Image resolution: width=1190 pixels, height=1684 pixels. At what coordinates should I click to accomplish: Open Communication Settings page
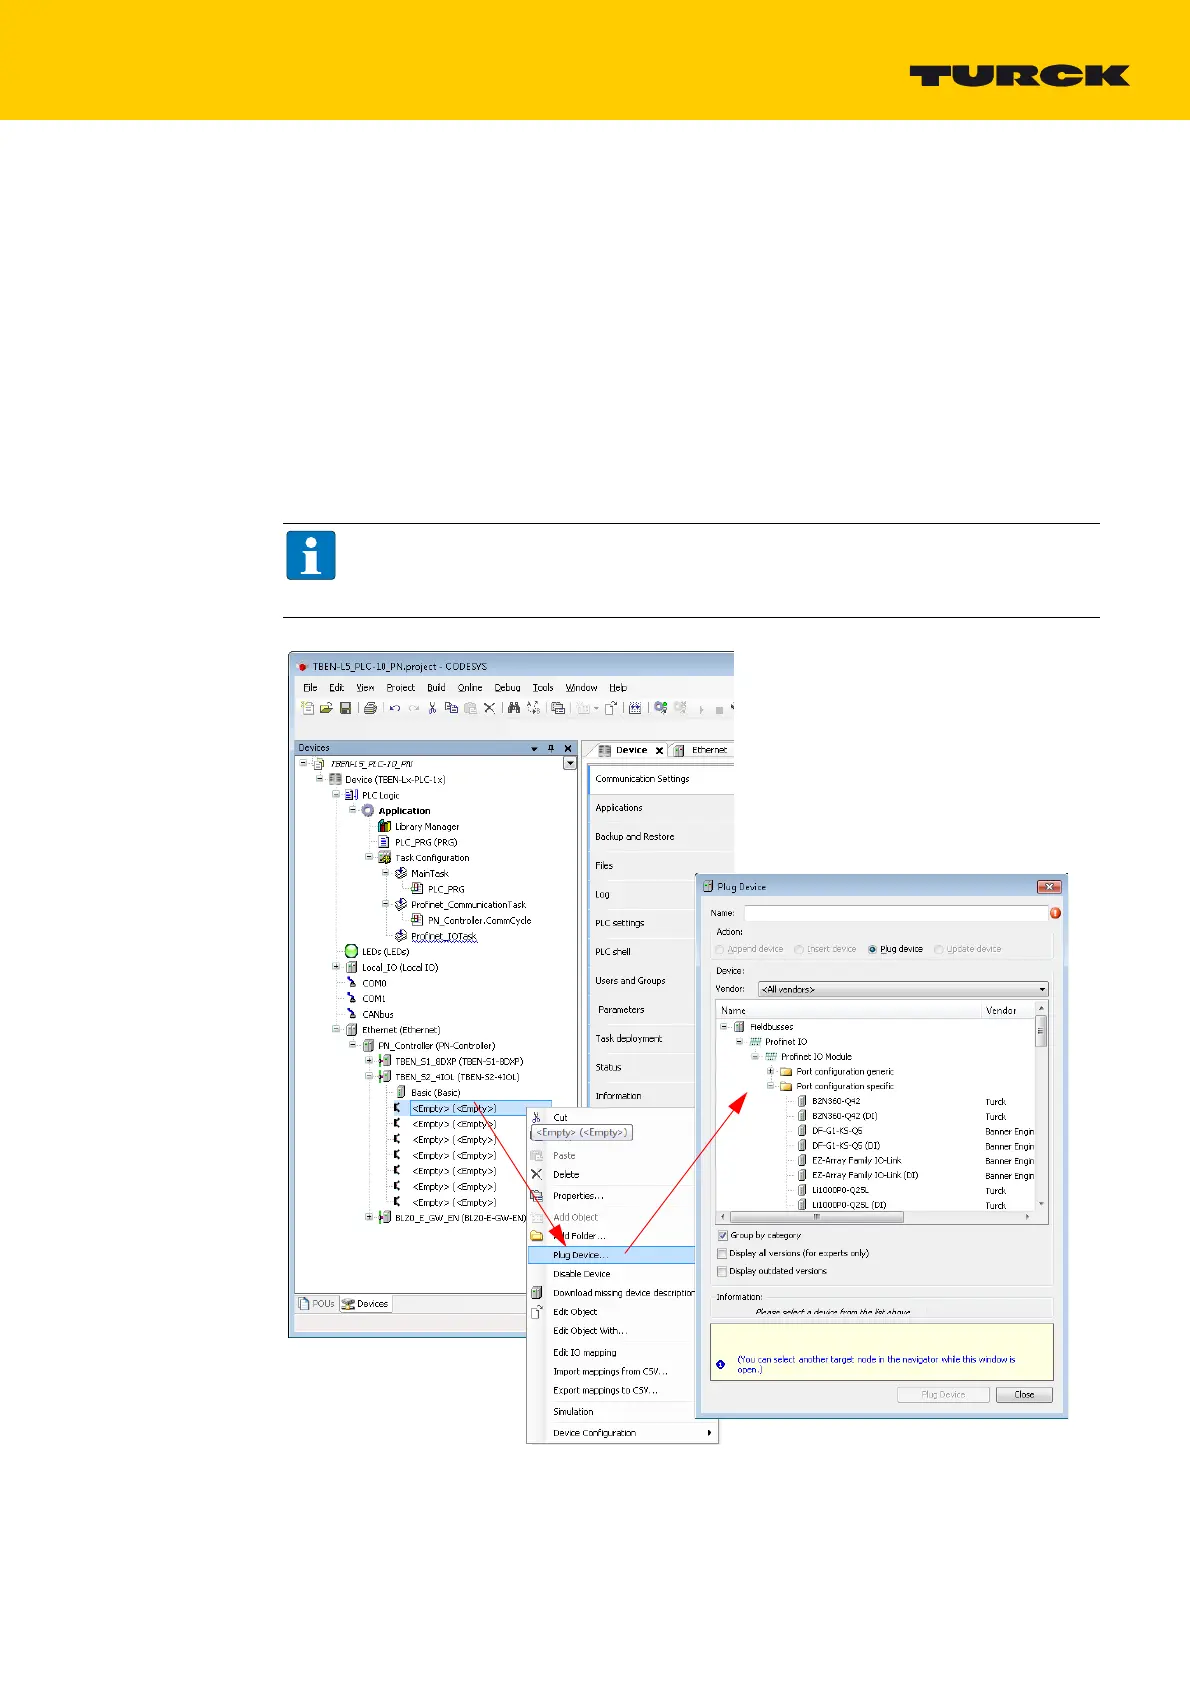point(642,778)
